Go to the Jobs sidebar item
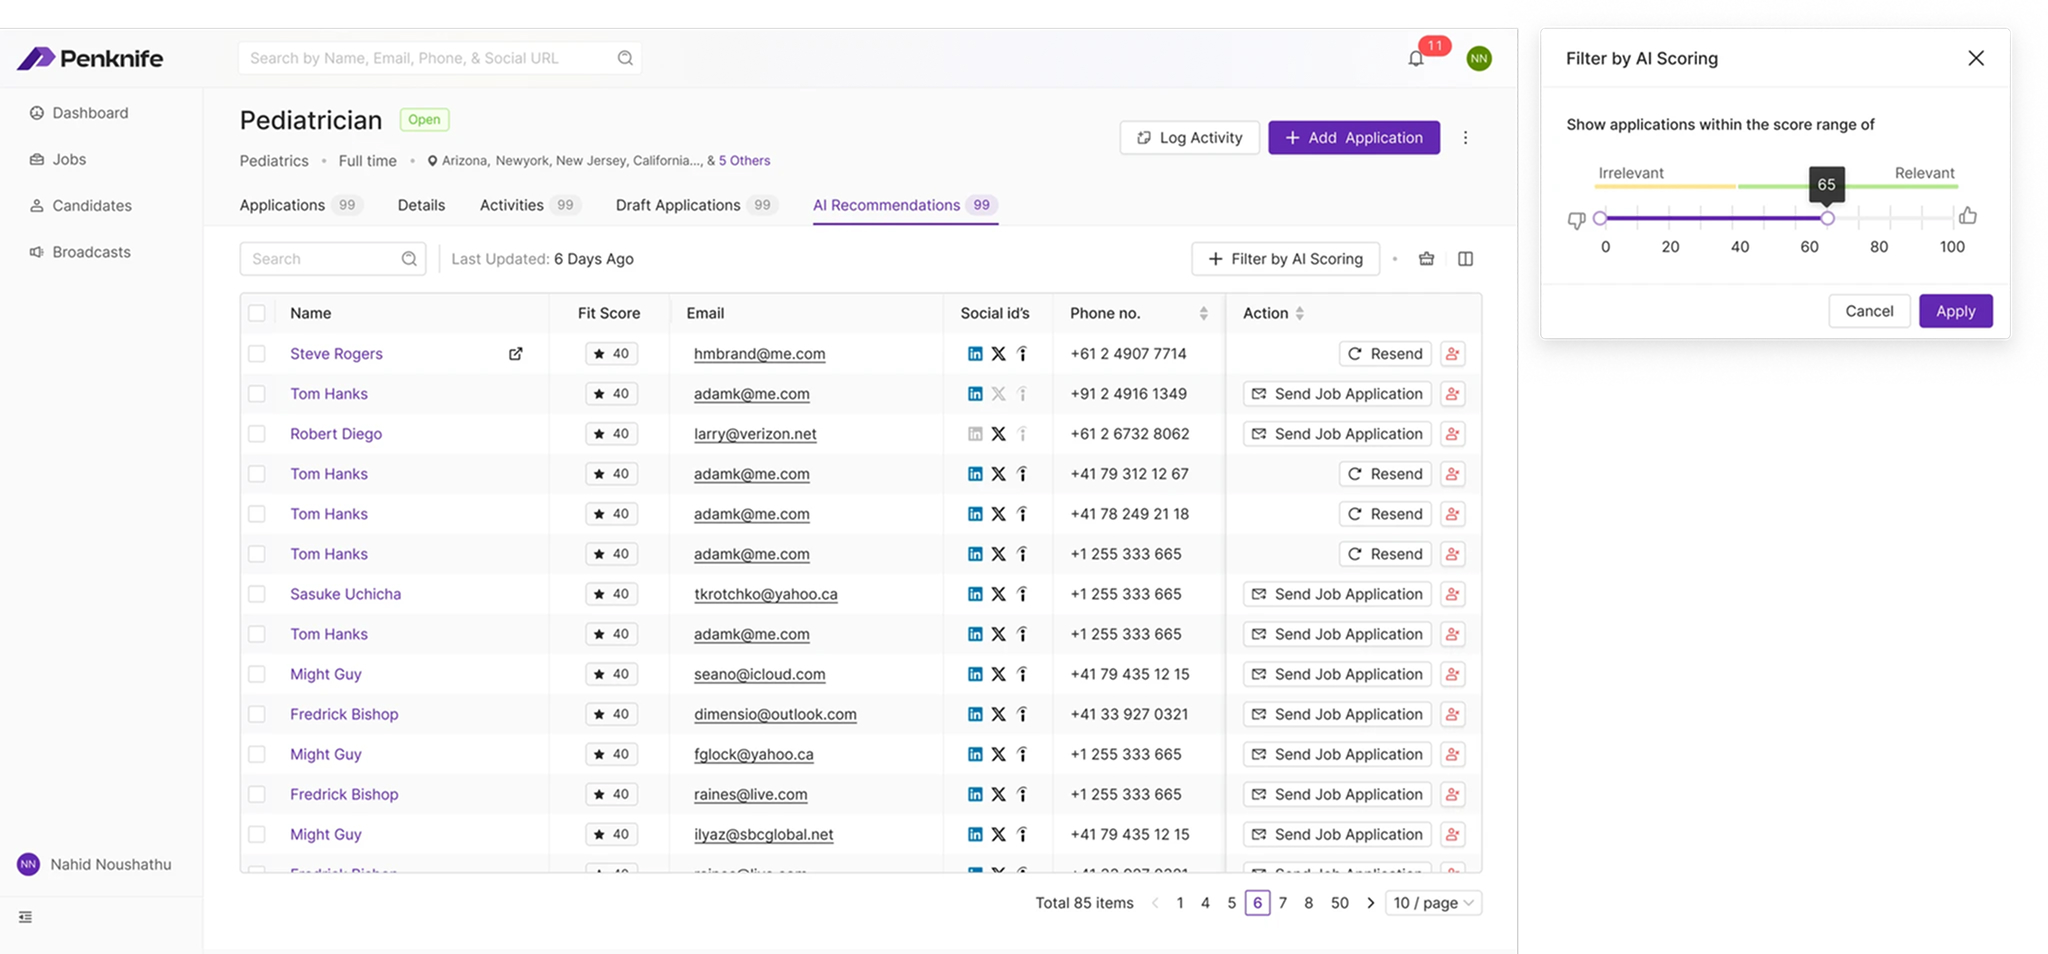The image size is (2048, 954). coord(58,159)
